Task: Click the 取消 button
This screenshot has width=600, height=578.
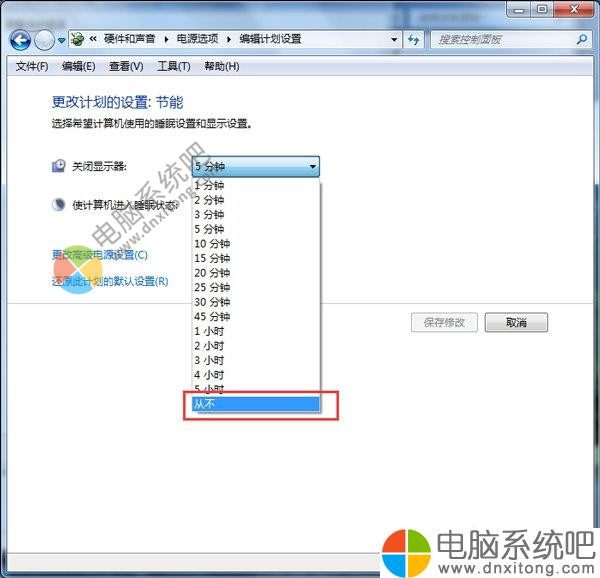Action: (516, 323)
